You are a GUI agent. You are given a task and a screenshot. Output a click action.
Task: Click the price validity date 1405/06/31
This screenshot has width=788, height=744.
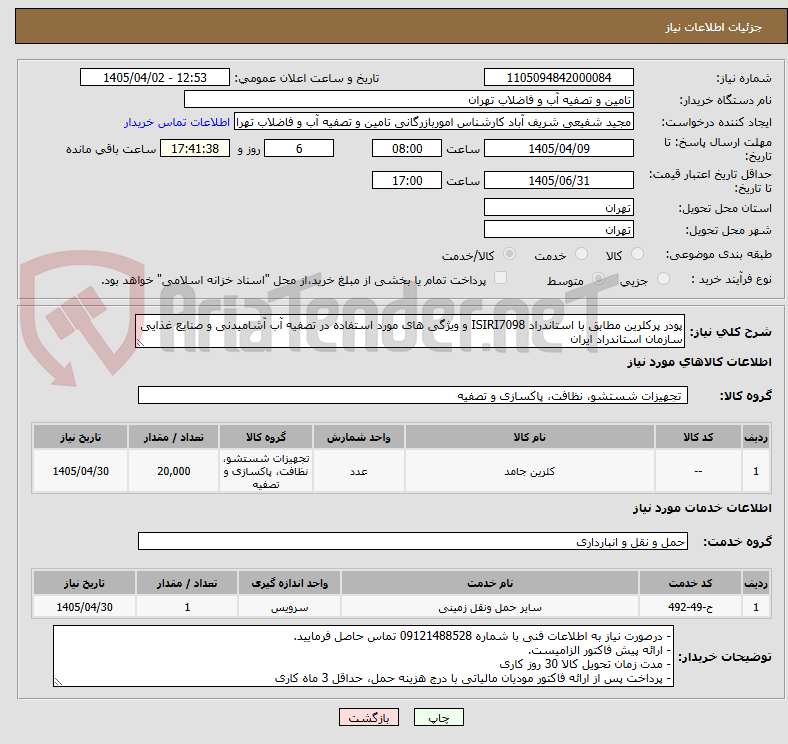click(559, 180)
